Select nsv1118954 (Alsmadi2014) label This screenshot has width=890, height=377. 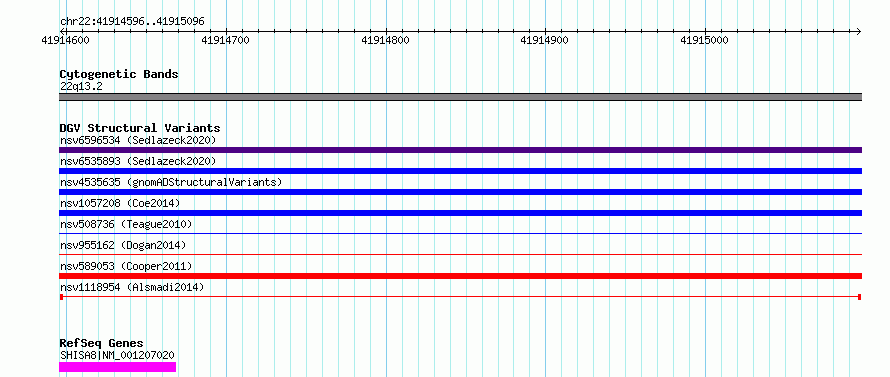(132, 287)
